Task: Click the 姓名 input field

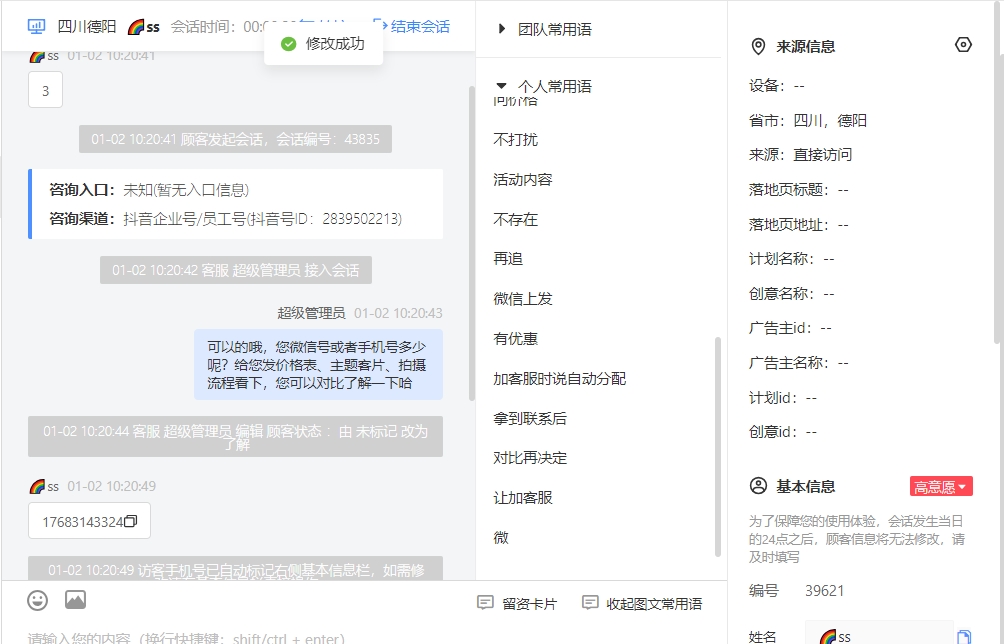Action: (879, 634)
